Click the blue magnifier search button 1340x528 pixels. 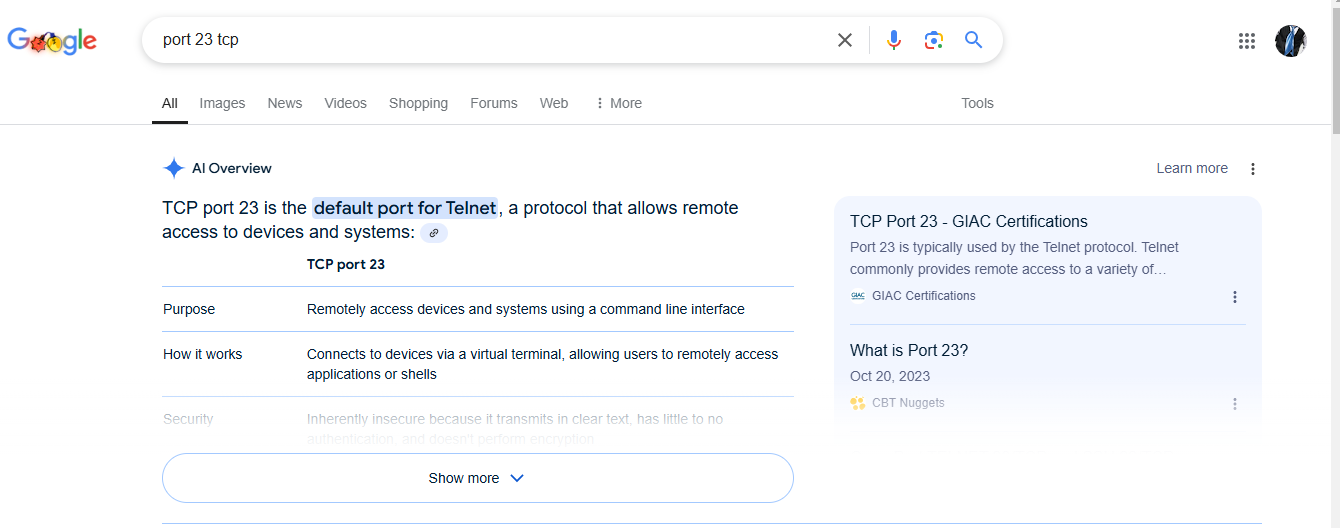(x=973, y=40)
